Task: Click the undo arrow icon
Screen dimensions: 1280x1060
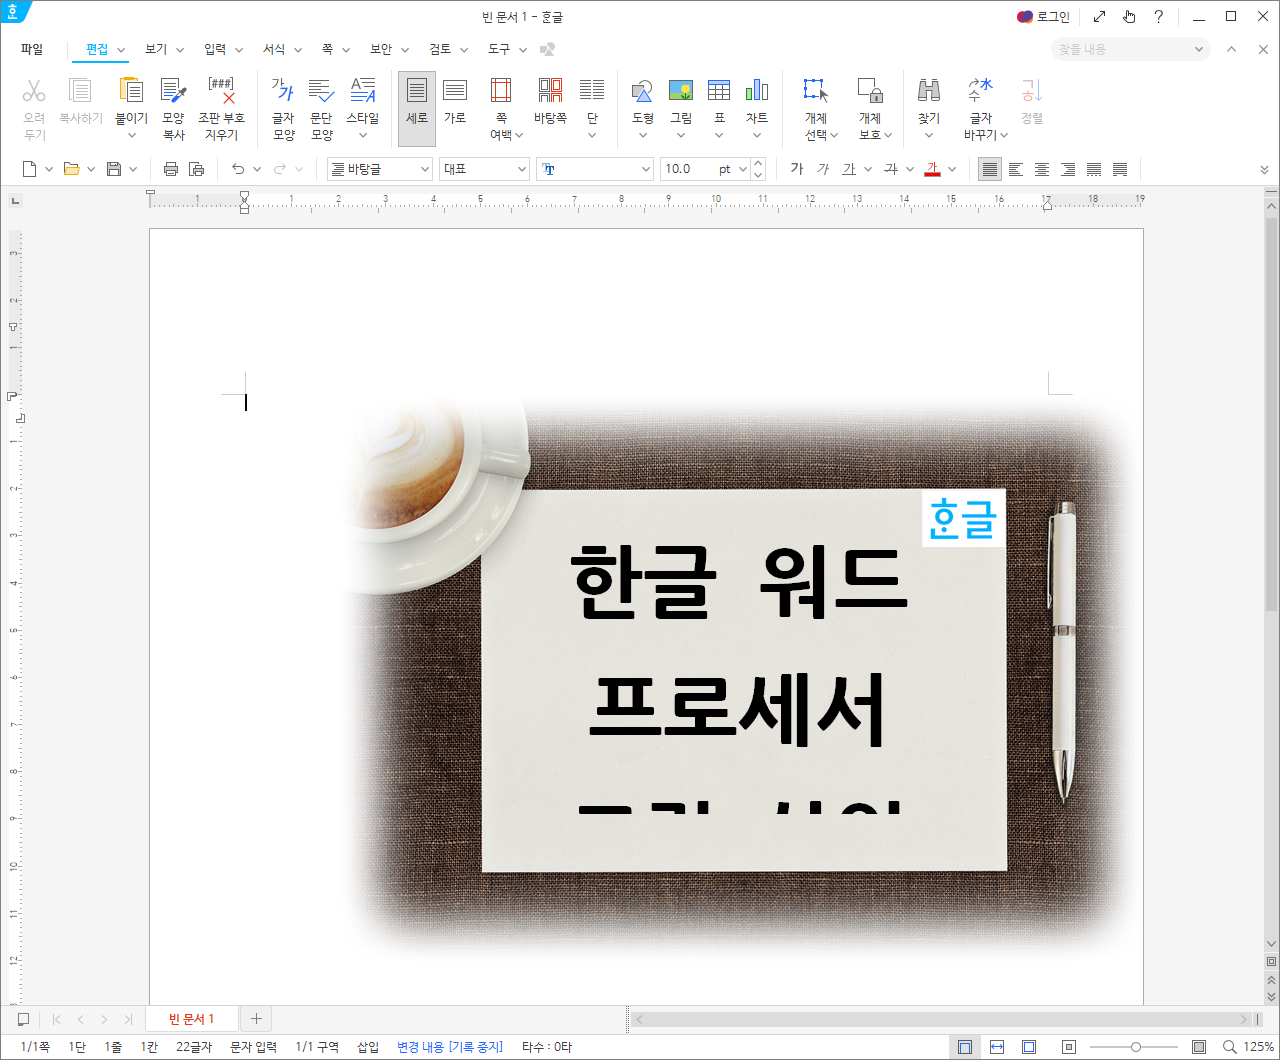Action: [238, 169]
